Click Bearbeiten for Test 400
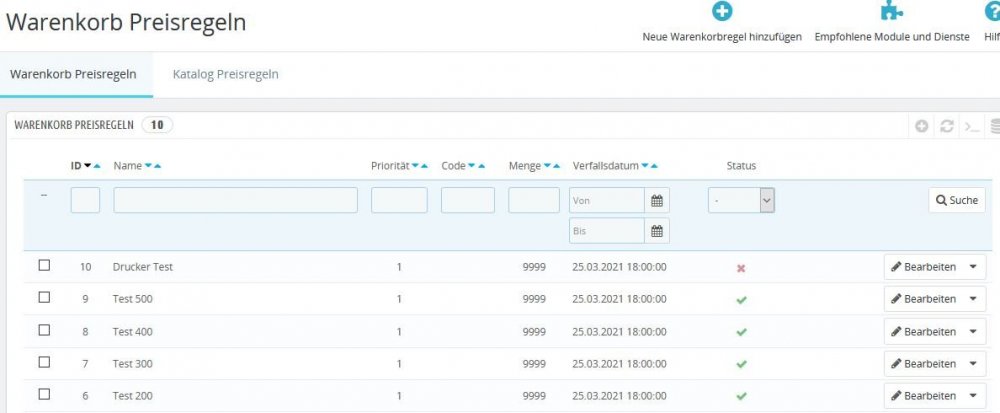This screenshot has width=1000, height=413. click(923, 331)
